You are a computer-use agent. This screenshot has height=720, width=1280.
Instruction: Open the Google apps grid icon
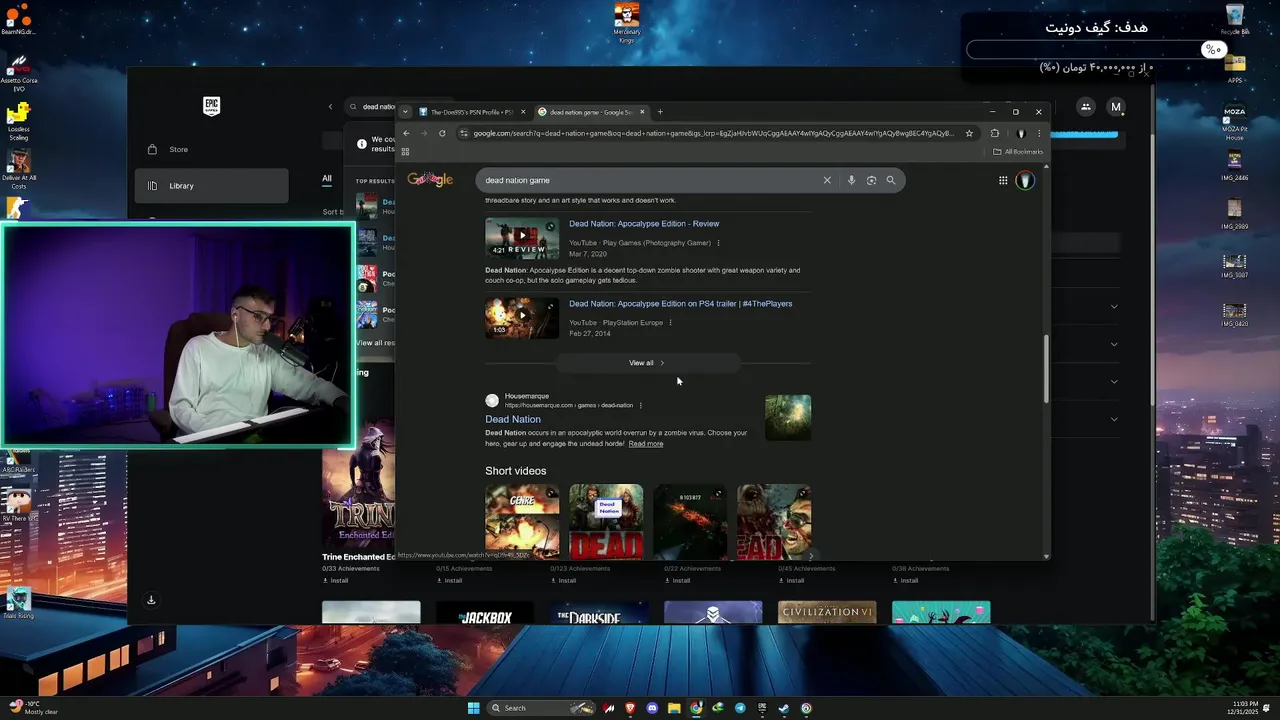[1003, 180]
